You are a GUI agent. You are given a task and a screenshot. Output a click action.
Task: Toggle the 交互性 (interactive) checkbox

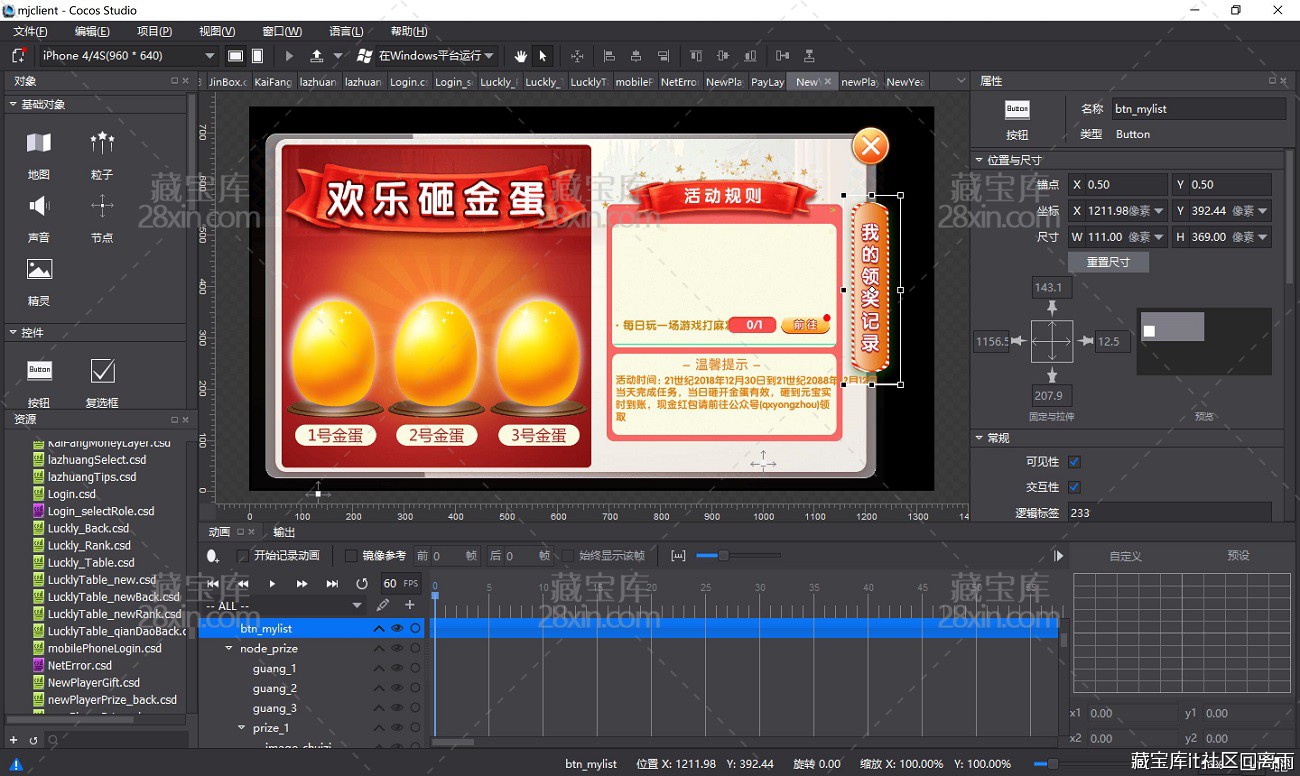pos(1074,487)
